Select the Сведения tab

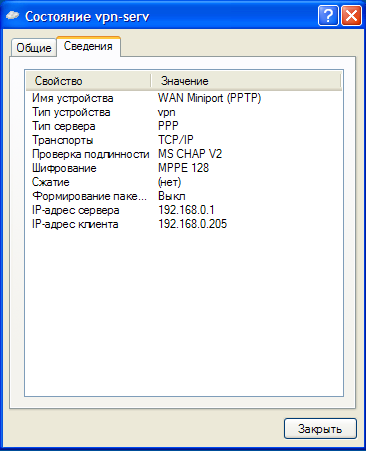click(88, 46)
